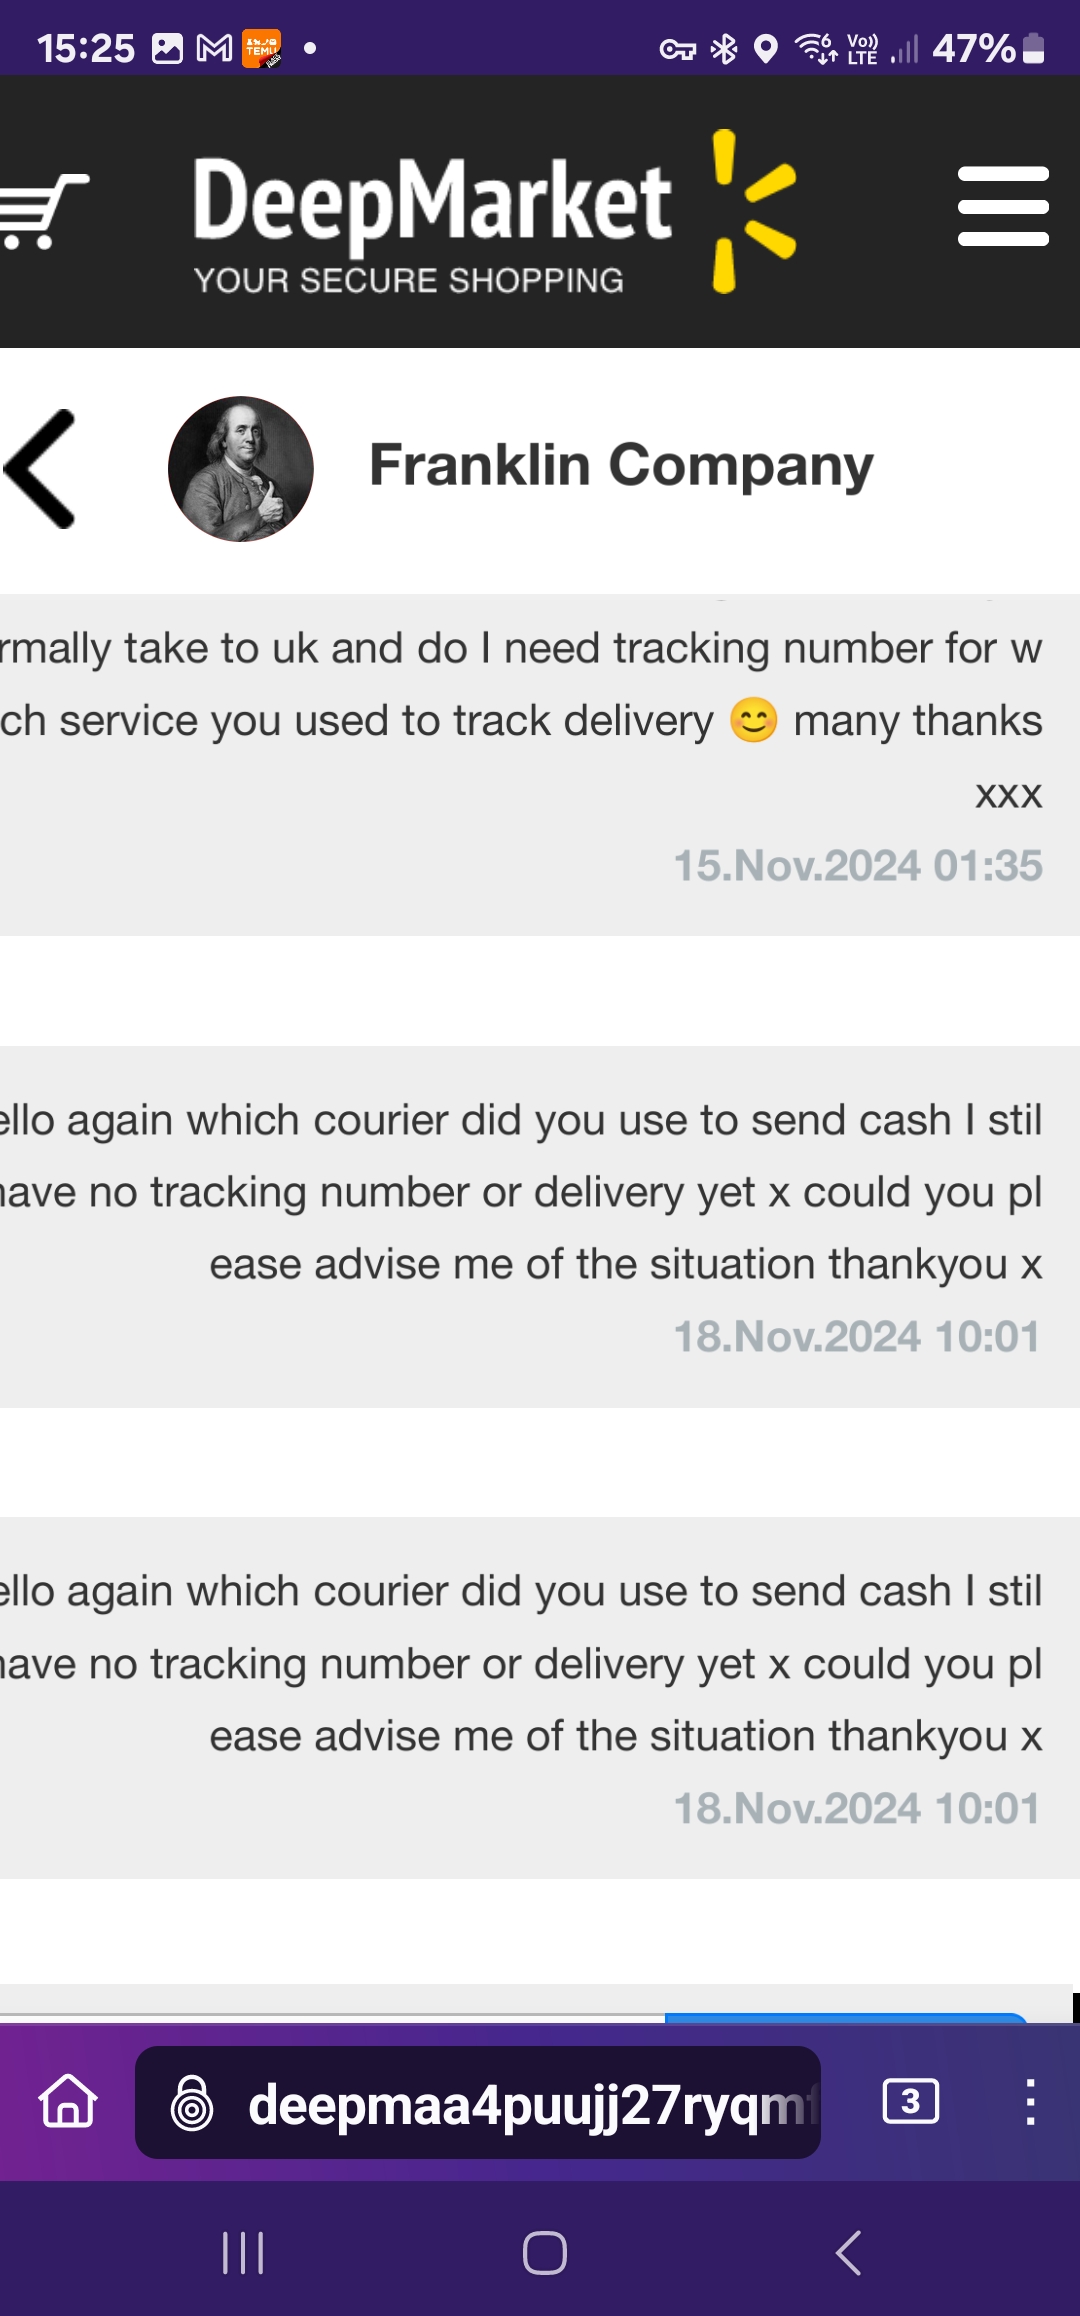Select the first 18.Nov.2024 10:01 message
This screenshot has width=1080, height=2316.
coord(540,1227)
